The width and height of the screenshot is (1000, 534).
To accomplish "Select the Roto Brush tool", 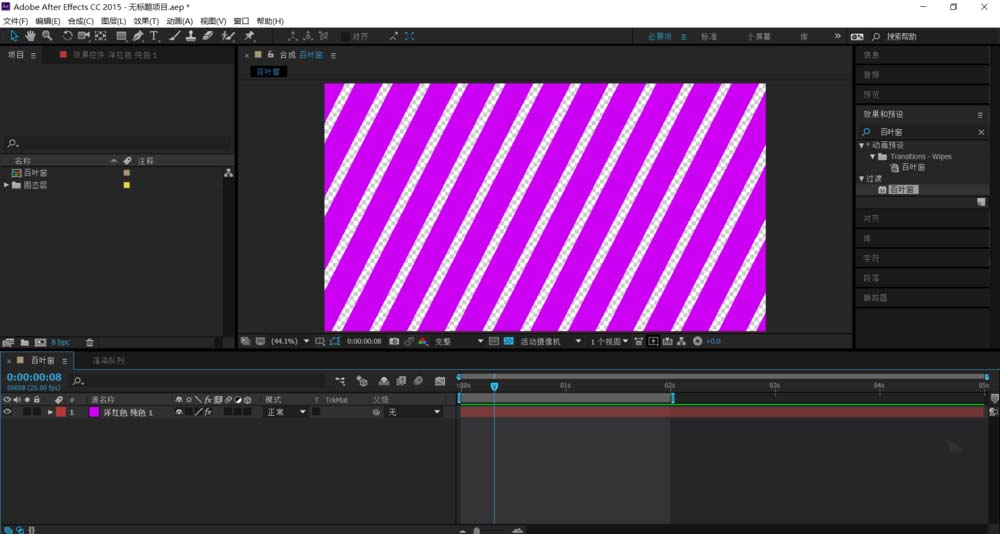I will [228, 36].
